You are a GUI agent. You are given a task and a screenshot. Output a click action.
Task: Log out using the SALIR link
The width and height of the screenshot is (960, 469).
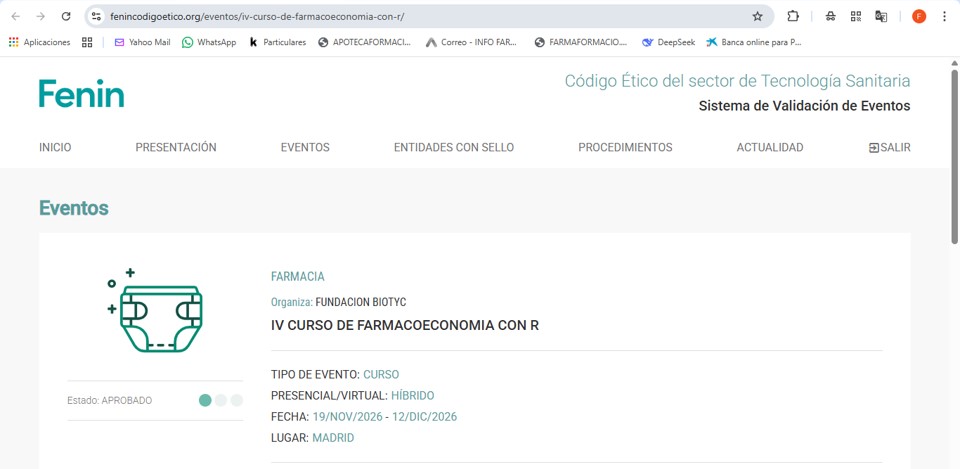(x=889, y=147)
